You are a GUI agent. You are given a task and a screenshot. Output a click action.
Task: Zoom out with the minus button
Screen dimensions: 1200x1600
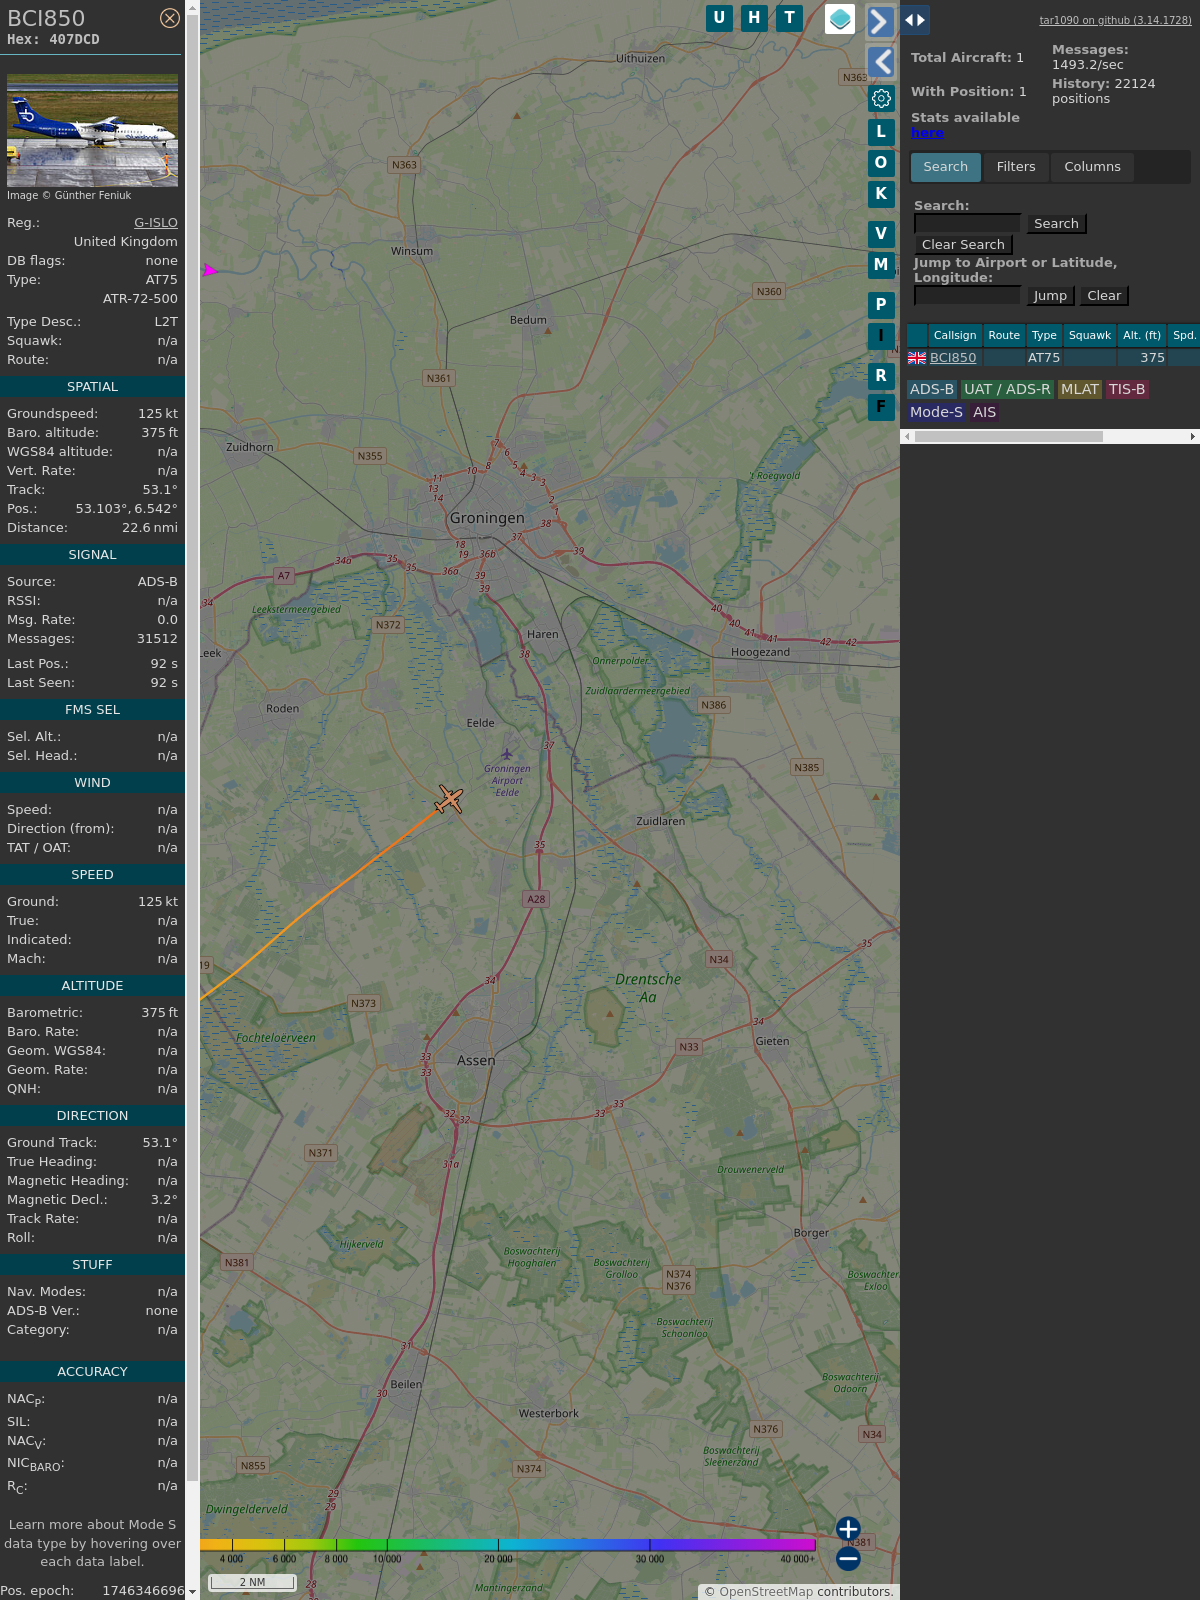tap(848, 1558)
